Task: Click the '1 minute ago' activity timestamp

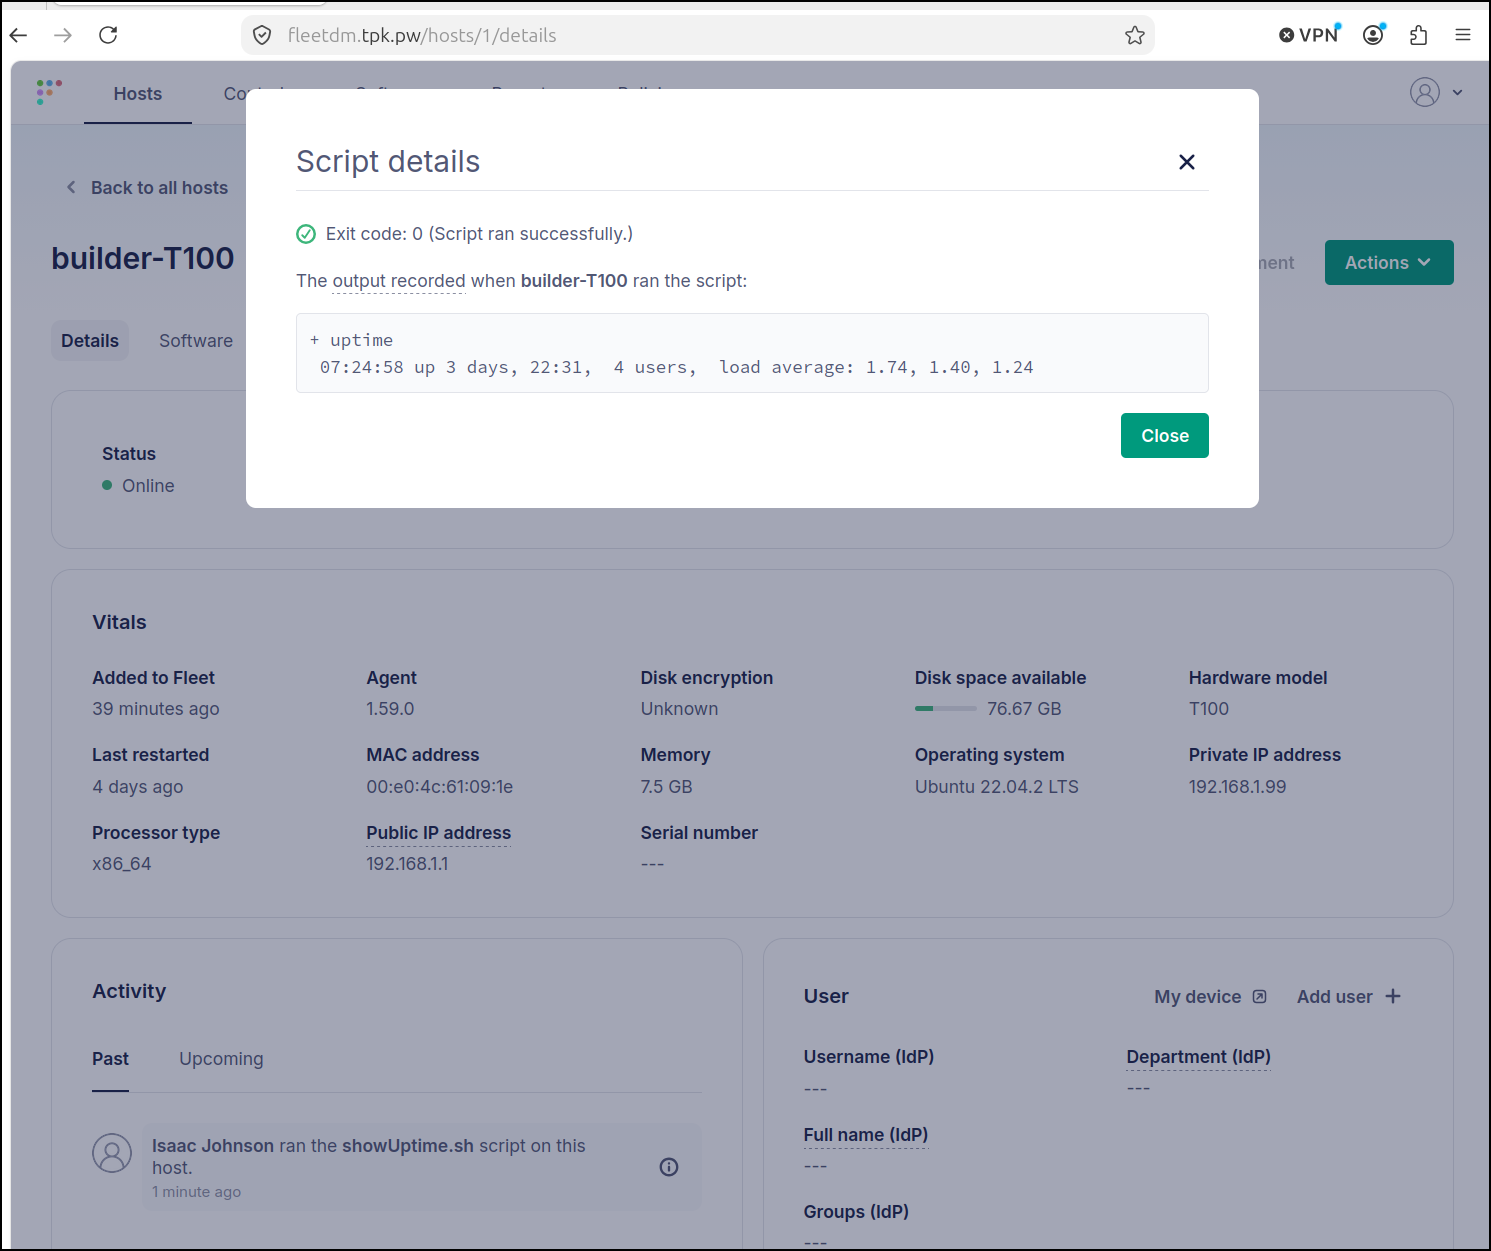Action: (197, 1192)
